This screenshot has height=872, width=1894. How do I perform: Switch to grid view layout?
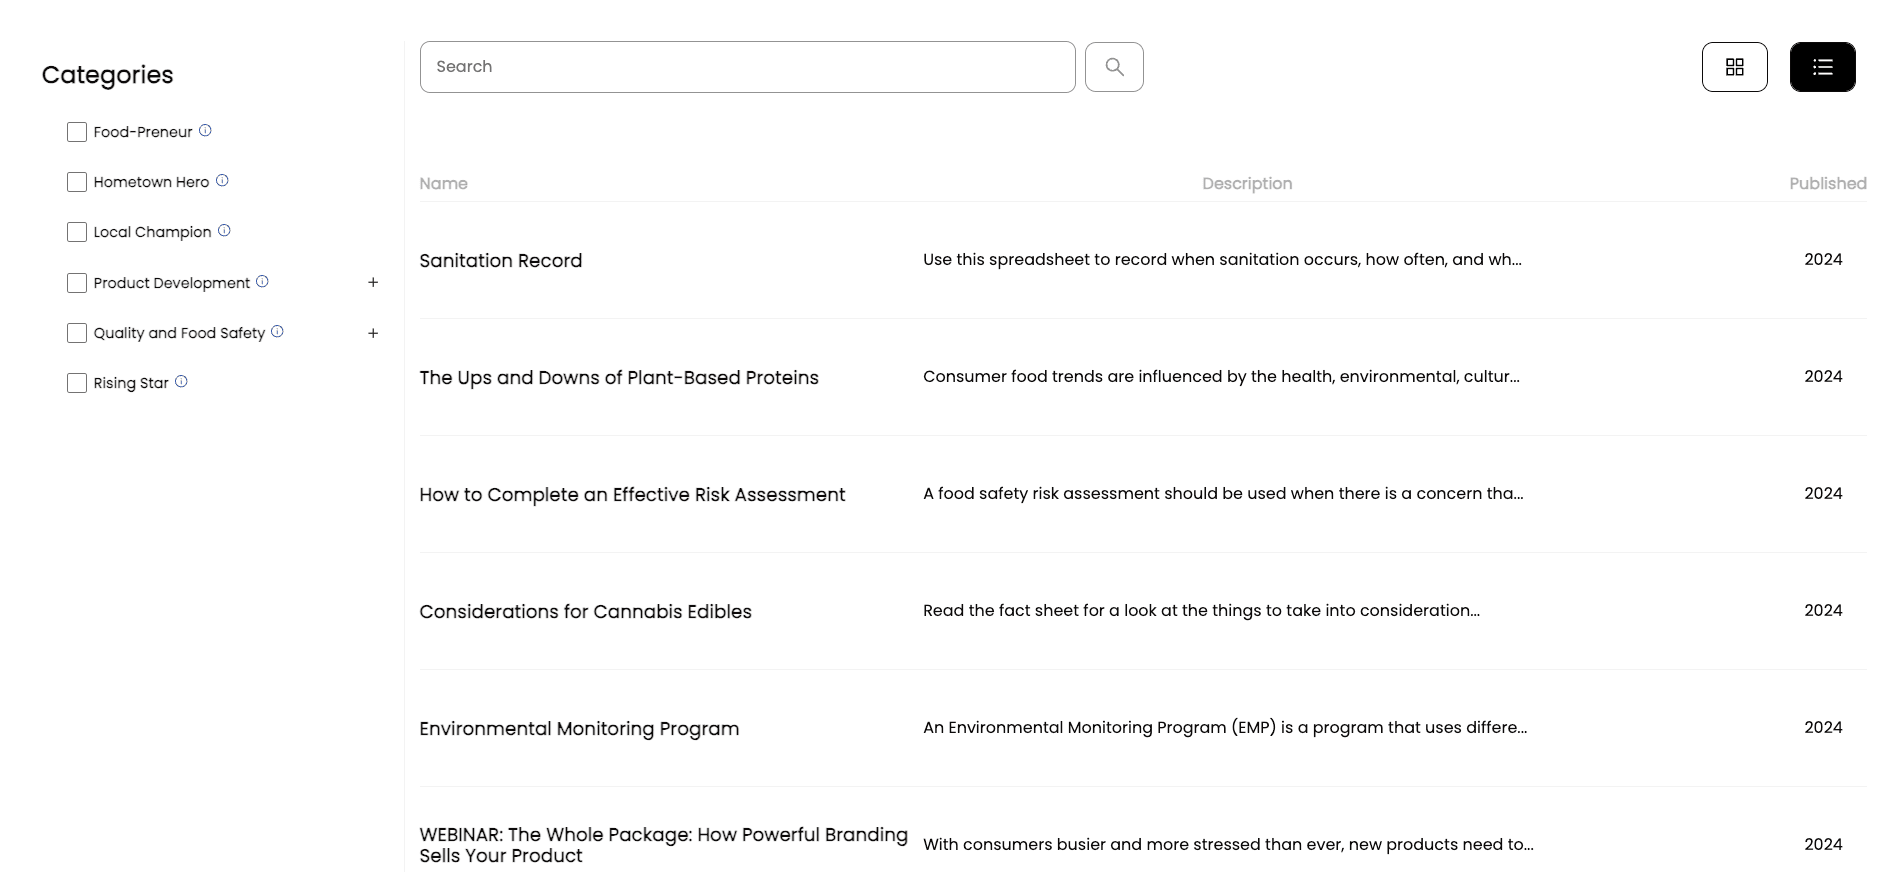tap(1734, 67)
